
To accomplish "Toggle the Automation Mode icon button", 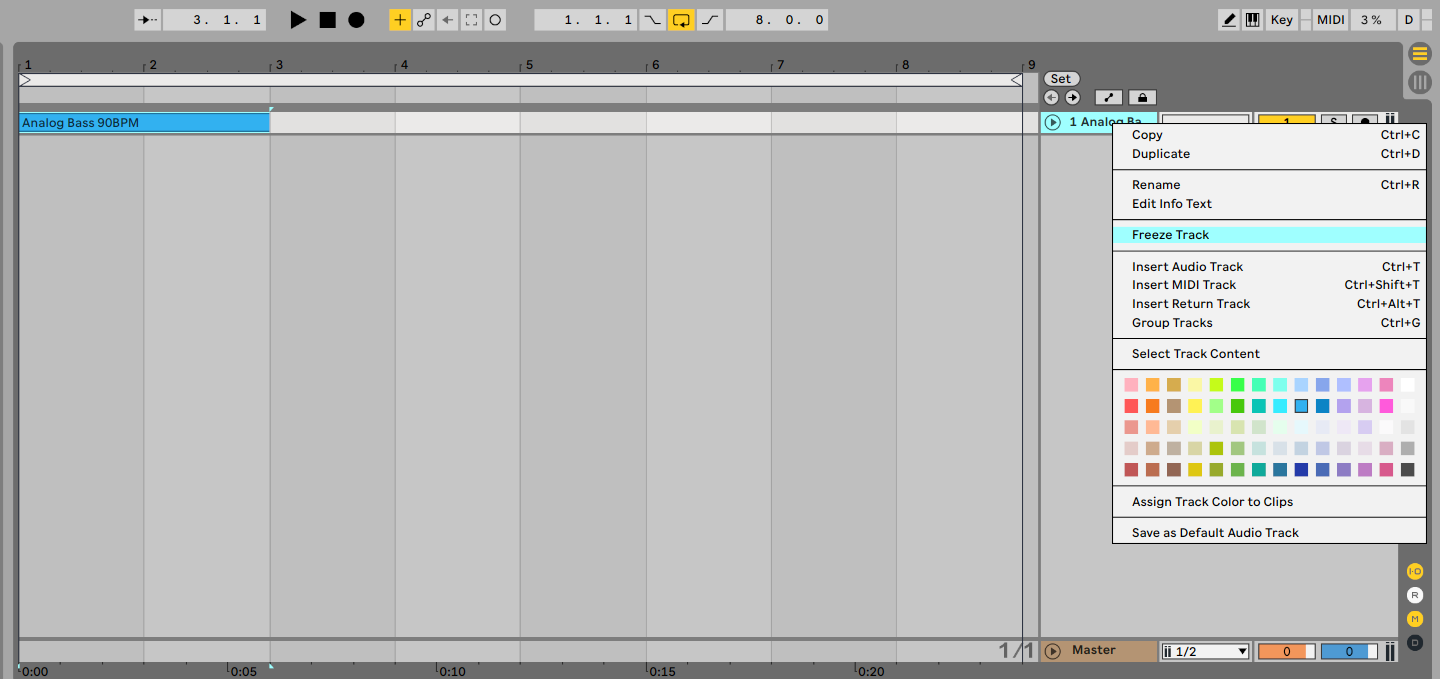I will 1108,97.
